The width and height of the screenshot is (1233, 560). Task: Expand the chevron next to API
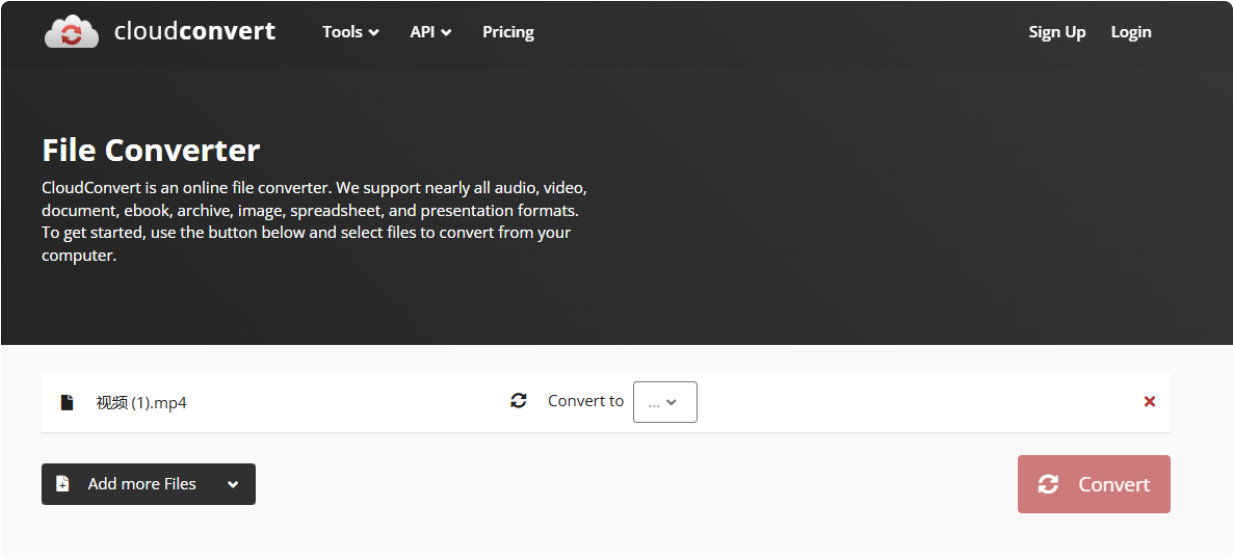(x=446, y=33)
